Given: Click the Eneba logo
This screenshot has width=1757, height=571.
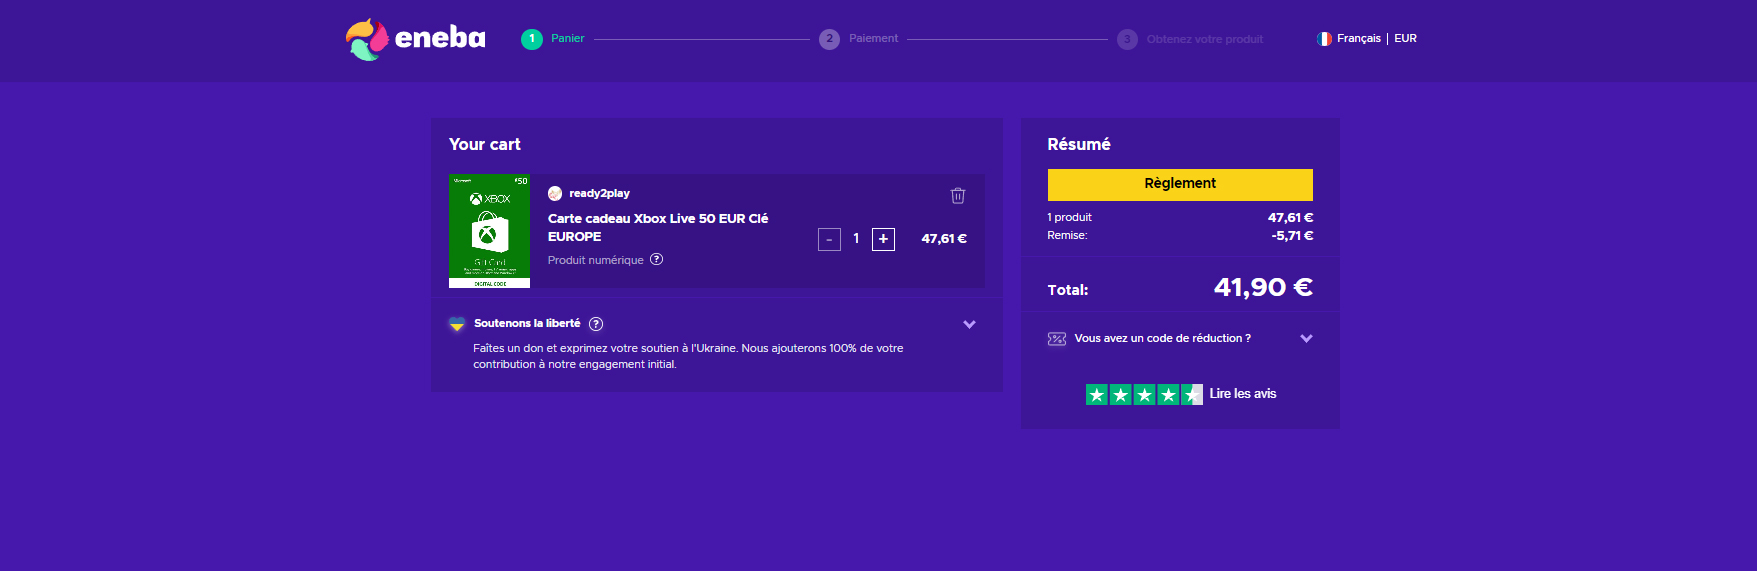Looking at the screenshot, I should [415, 39].
